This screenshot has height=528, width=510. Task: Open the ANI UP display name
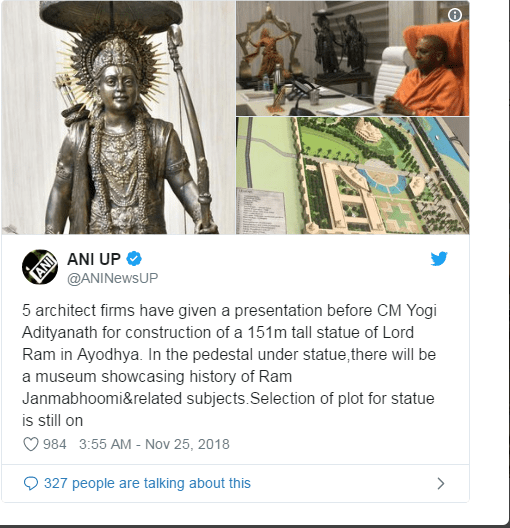pos(94,259)
